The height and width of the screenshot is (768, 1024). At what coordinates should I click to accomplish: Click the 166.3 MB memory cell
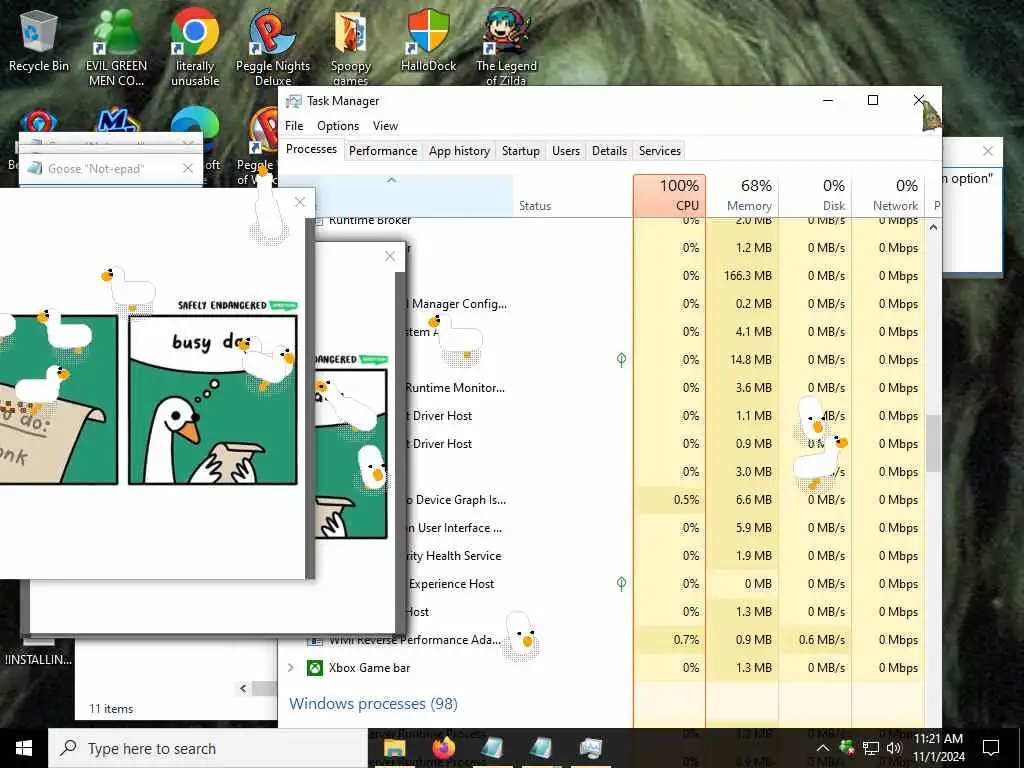[x=743, y=276]
